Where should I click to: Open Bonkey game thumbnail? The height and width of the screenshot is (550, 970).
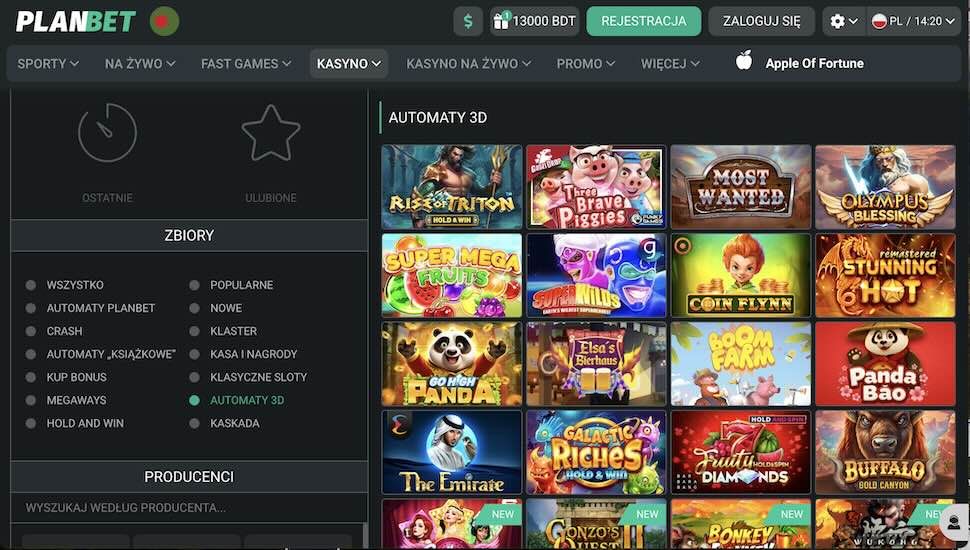click(741, 524)
